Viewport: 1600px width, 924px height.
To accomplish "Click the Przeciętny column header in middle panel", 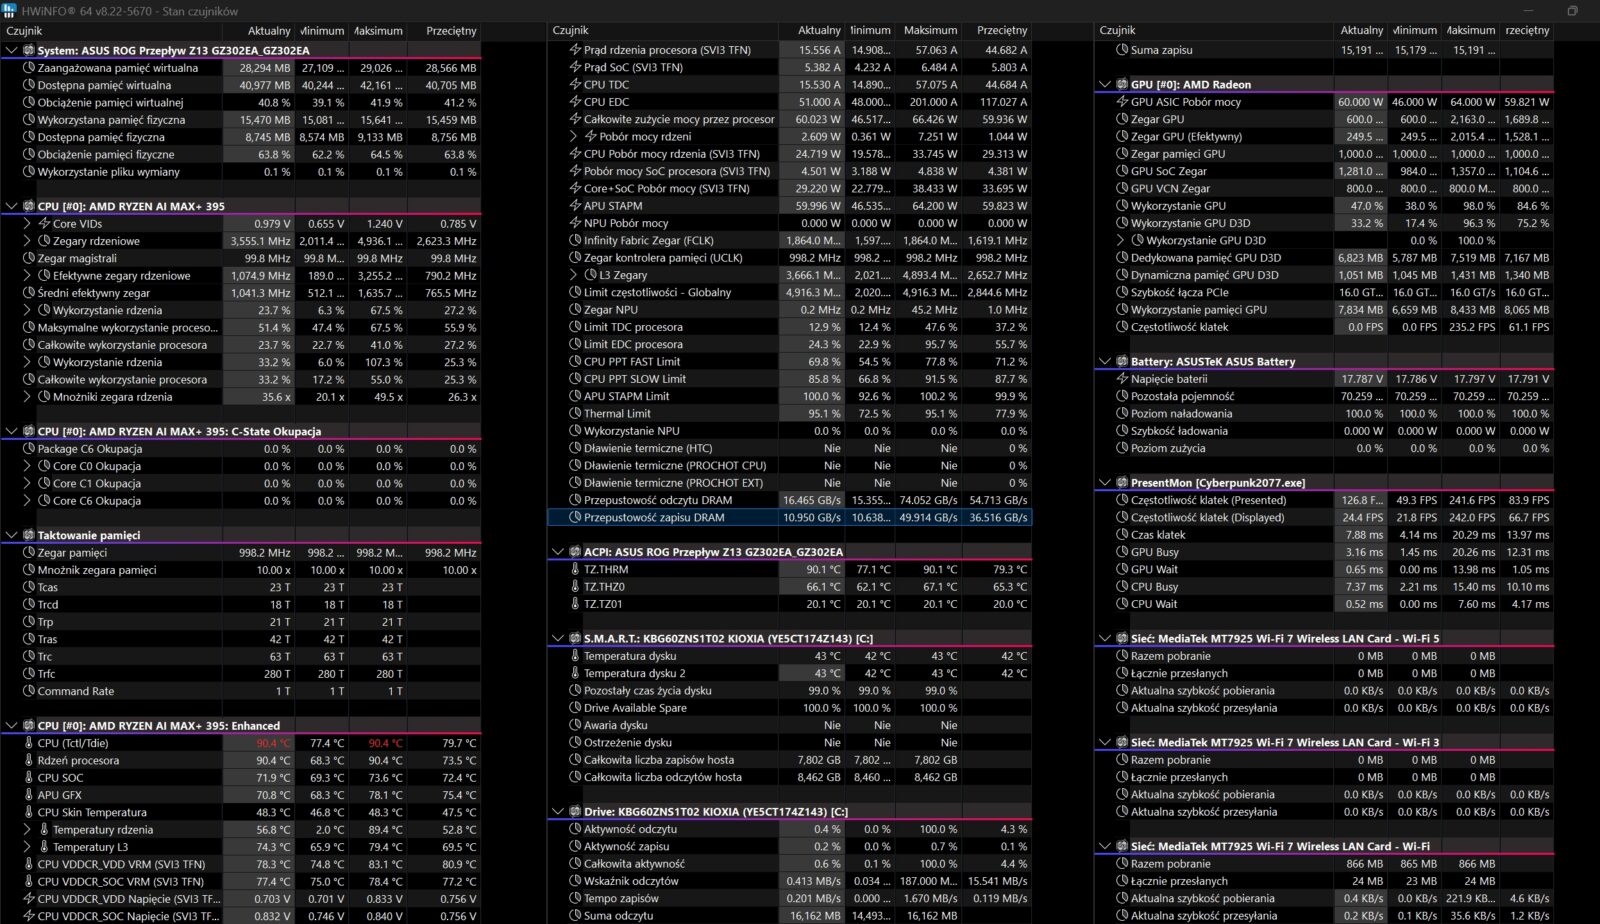I will (1001, 30).
